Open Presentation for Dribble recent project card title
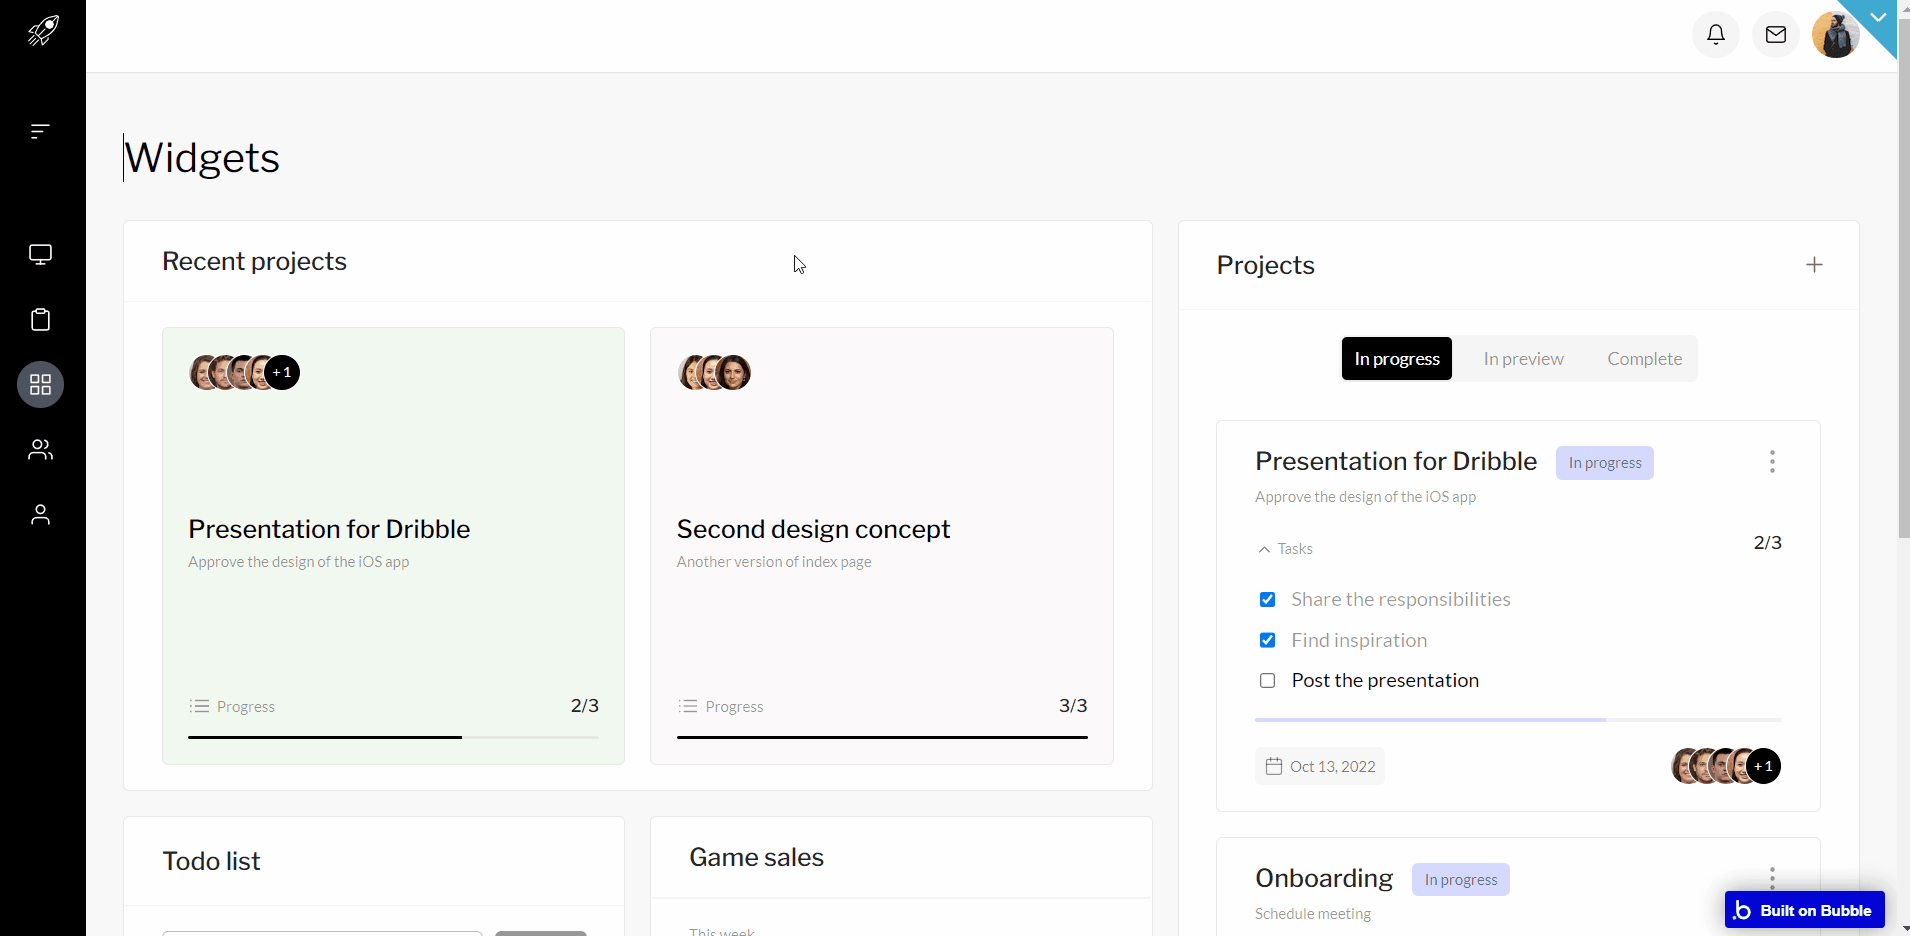 [329, 529]
